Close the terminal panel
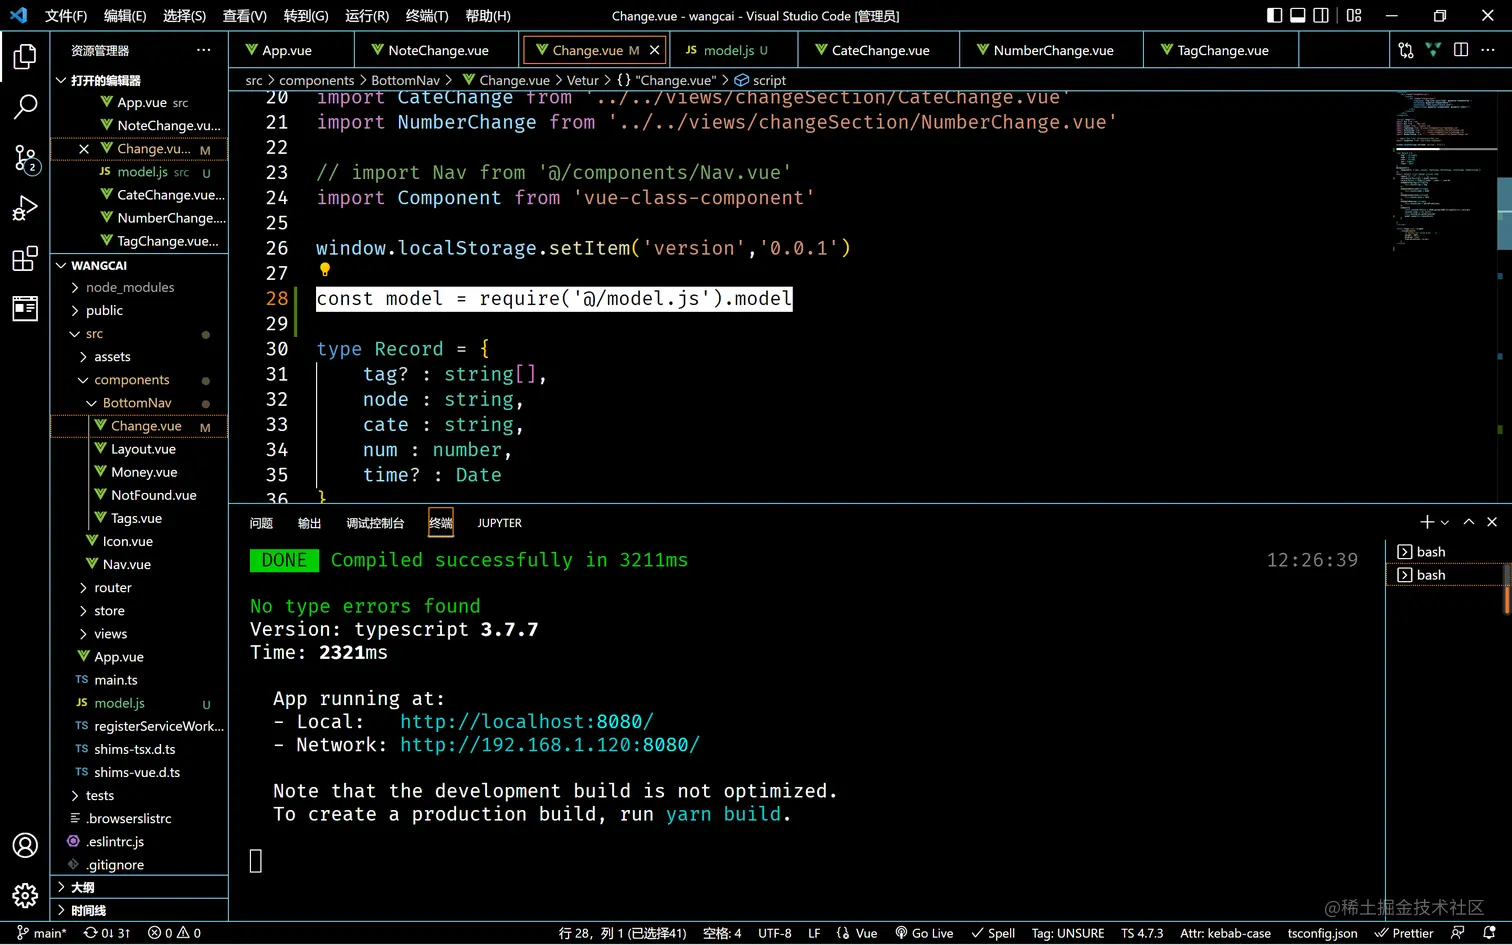This screenshot has width=1512, height=945. tap(1492, 522)
